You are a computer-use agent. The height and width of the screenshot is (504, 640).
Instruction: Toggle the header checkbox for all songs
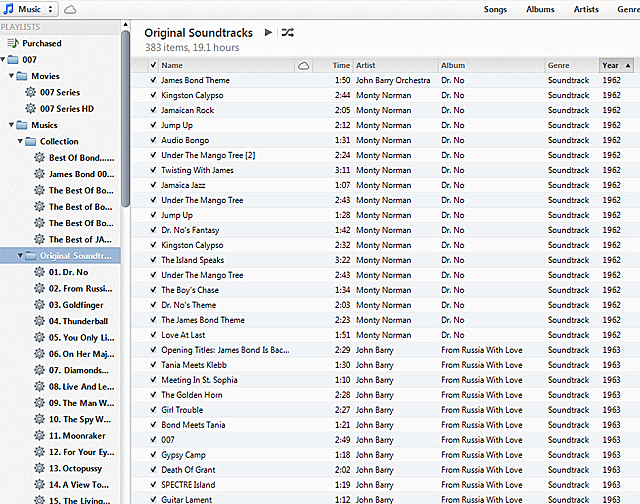[x=153, y=65]
